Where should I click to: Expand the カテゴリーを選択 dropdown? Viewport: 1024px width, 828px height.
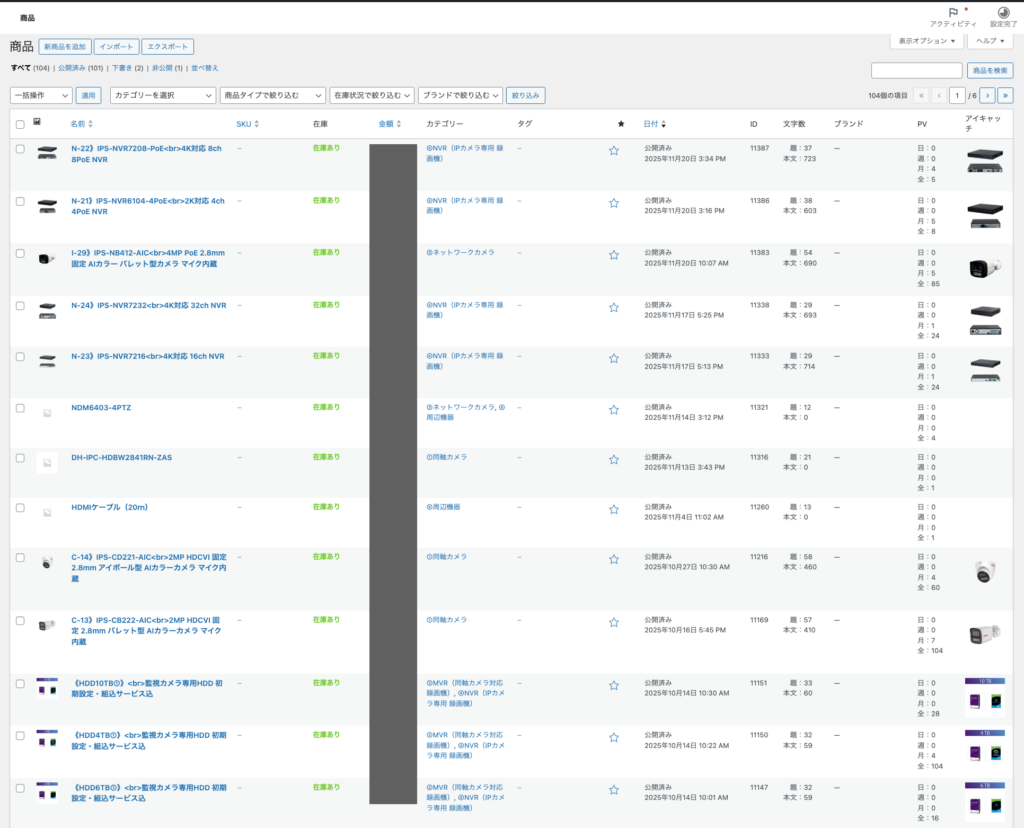(162, 95)
